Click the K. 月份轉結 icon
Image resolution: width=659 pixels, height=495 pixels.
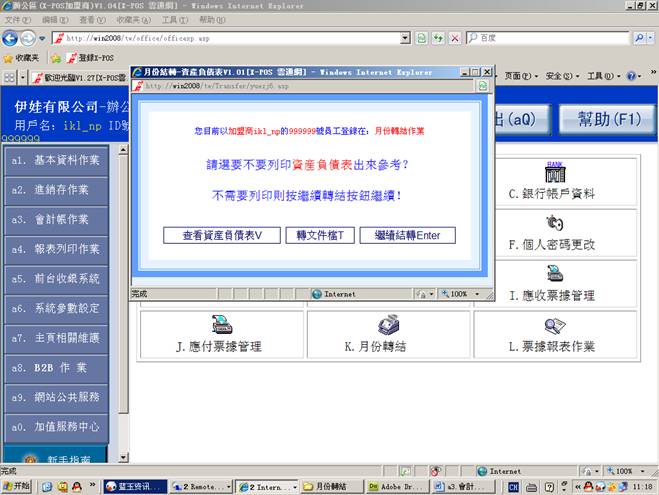coord(388,324)
